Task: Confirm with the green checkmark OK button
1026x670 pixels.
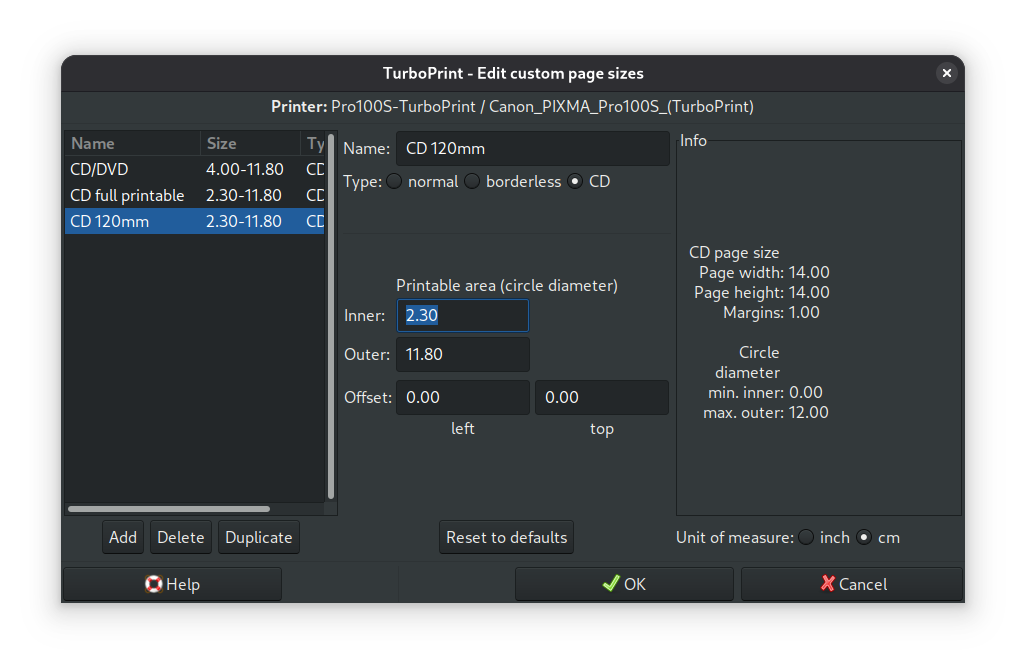Action: click(x=624, y=584)
